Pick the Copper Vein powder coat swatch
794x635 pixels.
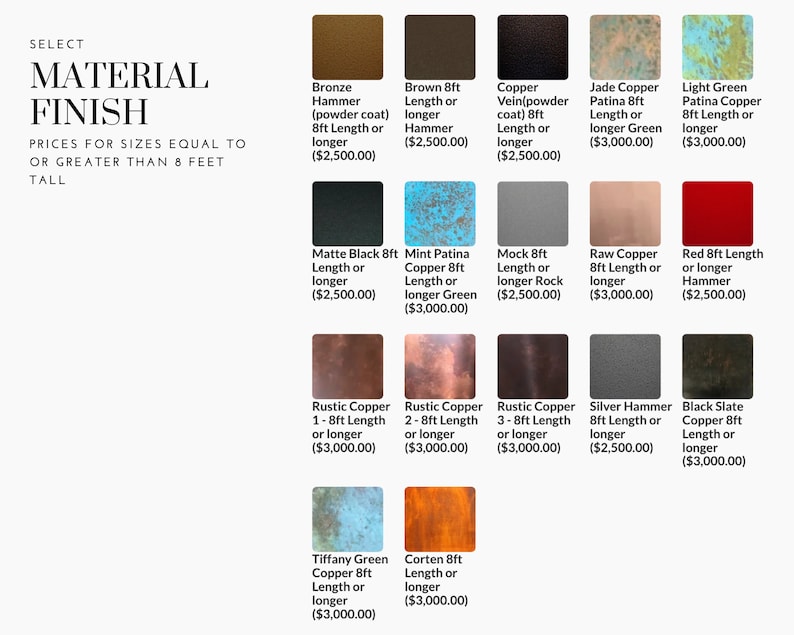[533, 47]
